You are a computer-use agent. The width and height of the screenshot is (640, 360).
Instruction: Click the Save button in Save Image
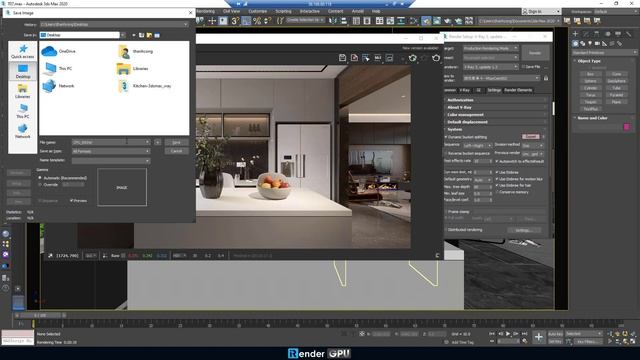[x=176, y=142]
